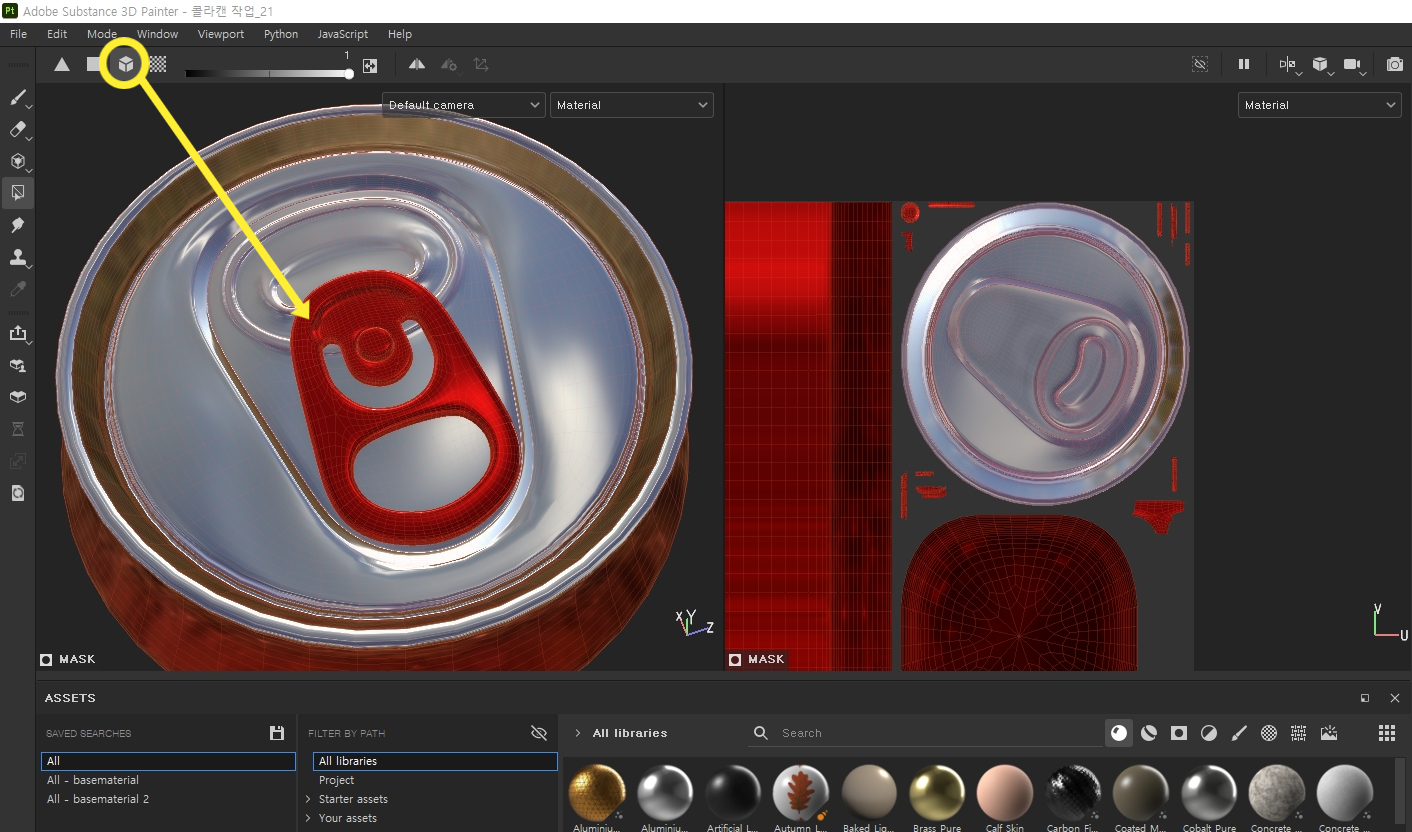This screenshot has width=1412, height=832.
Task: Open the Window menu
Action: point(158,34)
